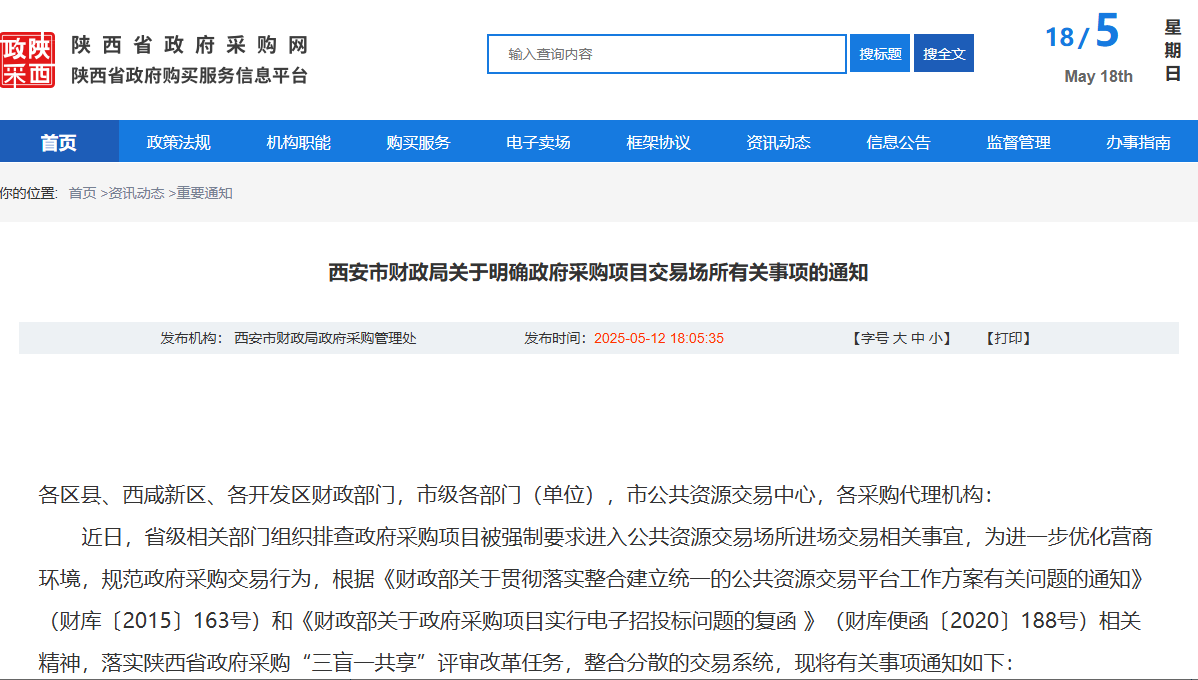The image size is (1198, 680).
Task: Click the 首页 breadcrumb link
Action: 82,193
